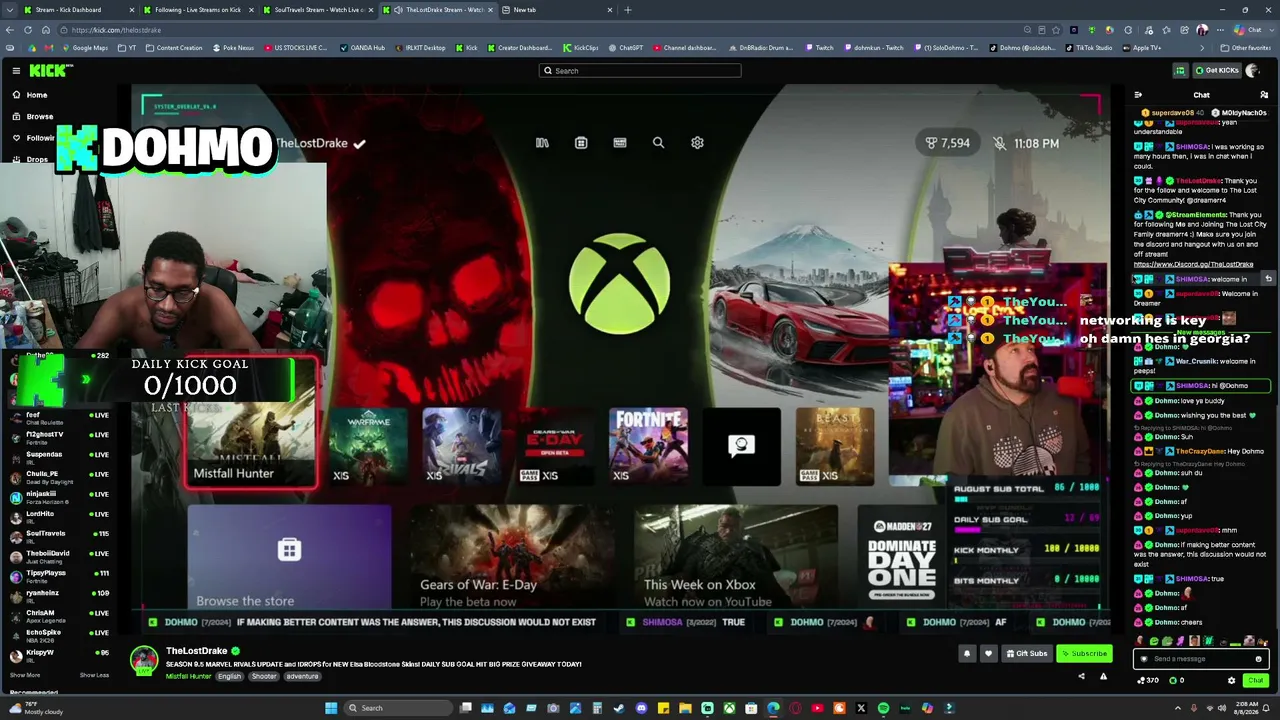Open the Google Maps bookmark
This screenshot has height=720, width=1280.
[84, 48]
